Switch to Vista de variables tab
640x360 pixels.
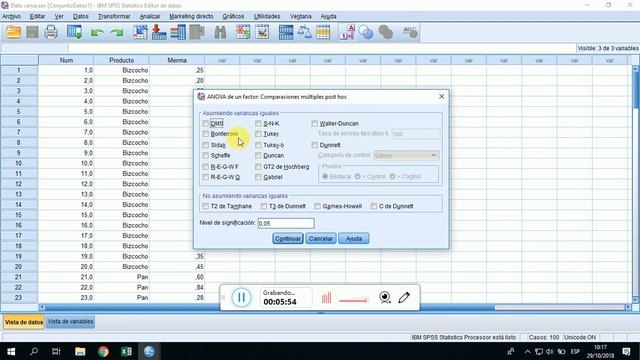pyautogui.click(x=70, y=322)
